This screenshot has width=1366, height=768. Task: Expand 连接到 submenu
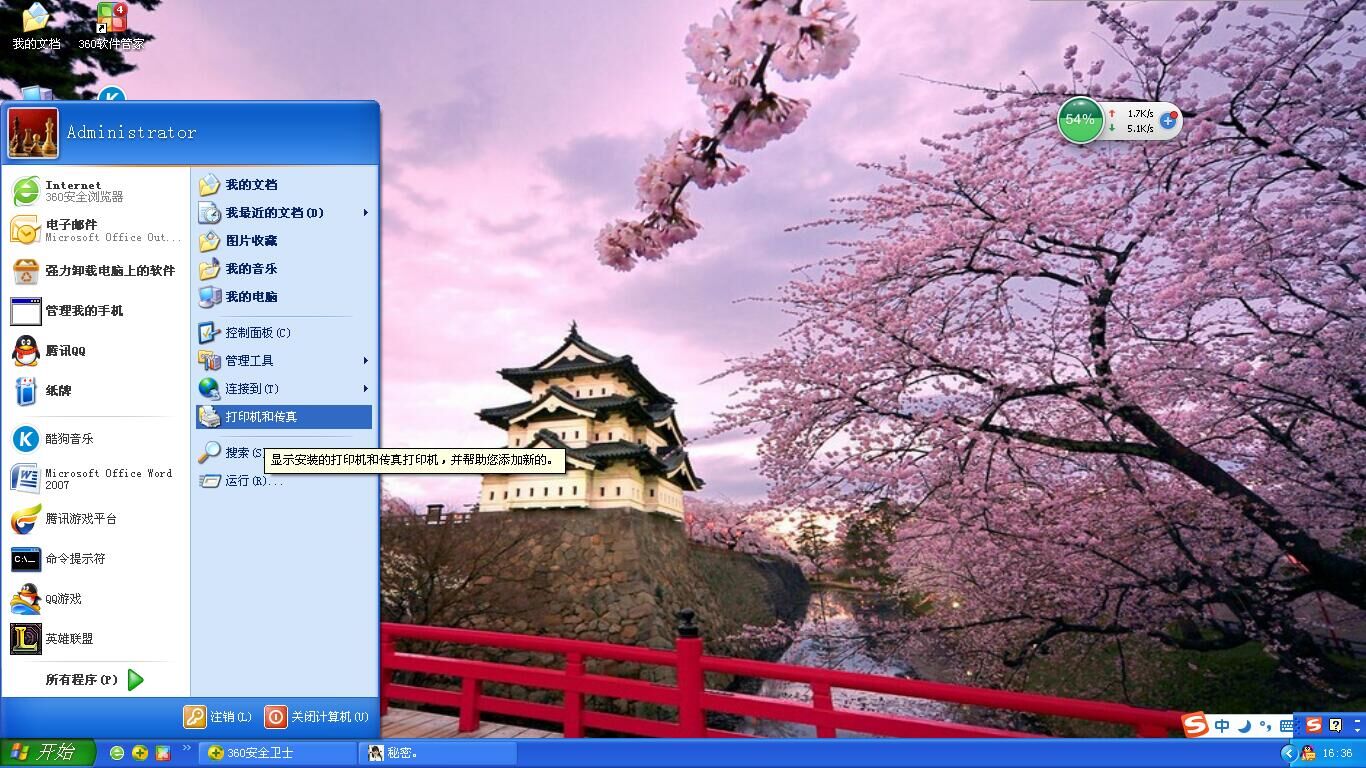pos(284,389)
